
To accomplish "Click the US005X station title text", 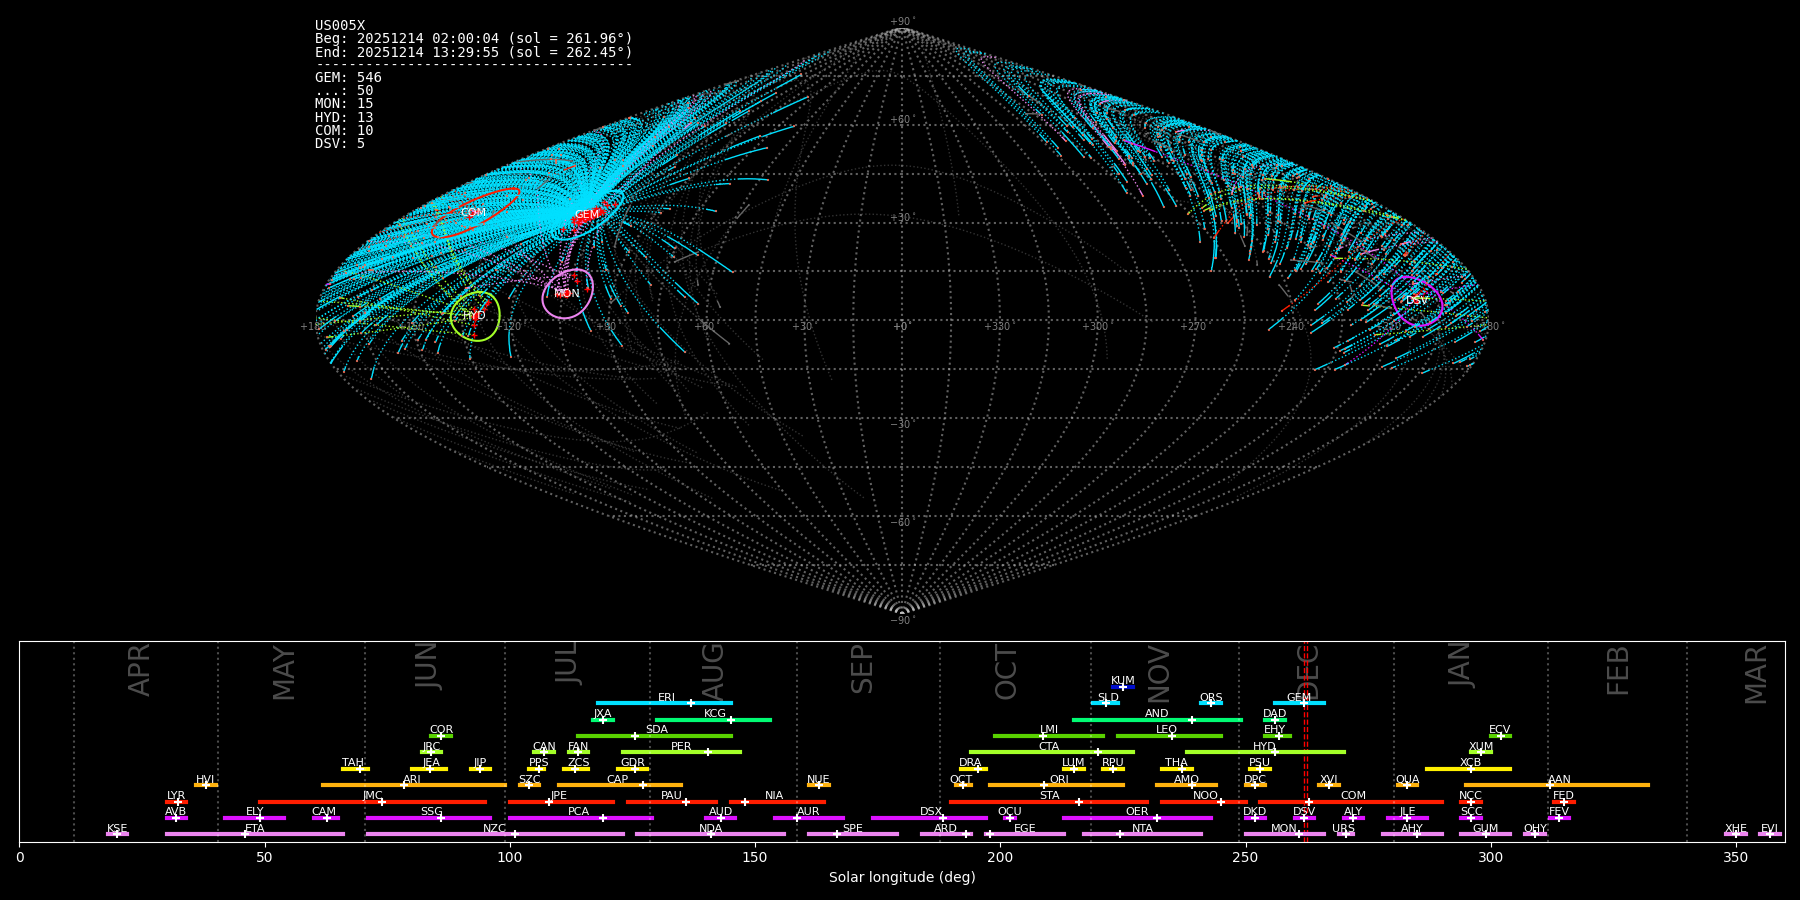I will point(340,26).
